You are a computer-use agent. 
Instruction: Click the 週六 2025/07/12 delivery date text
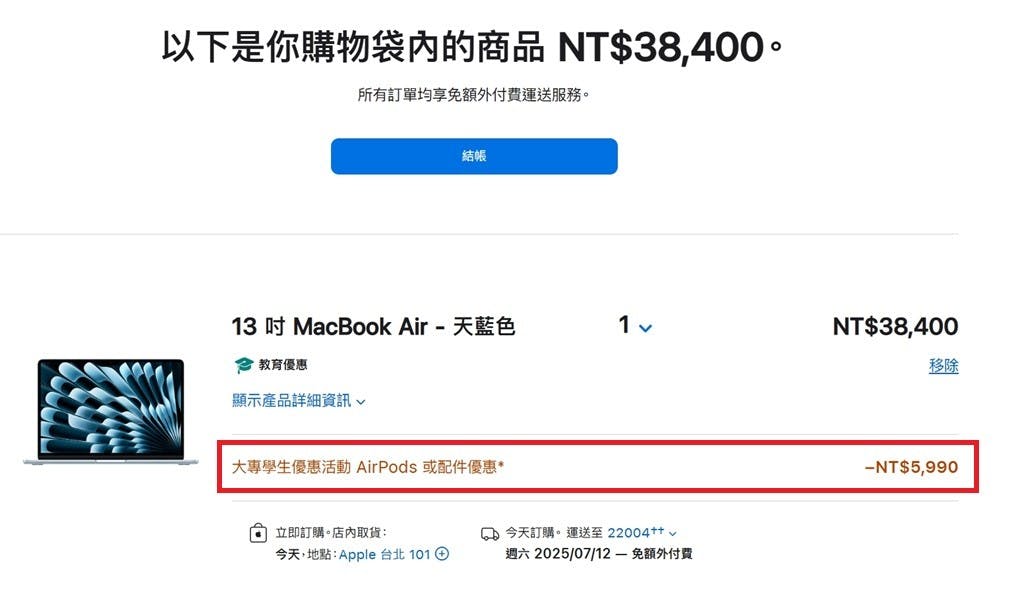(x=558, y=554)
